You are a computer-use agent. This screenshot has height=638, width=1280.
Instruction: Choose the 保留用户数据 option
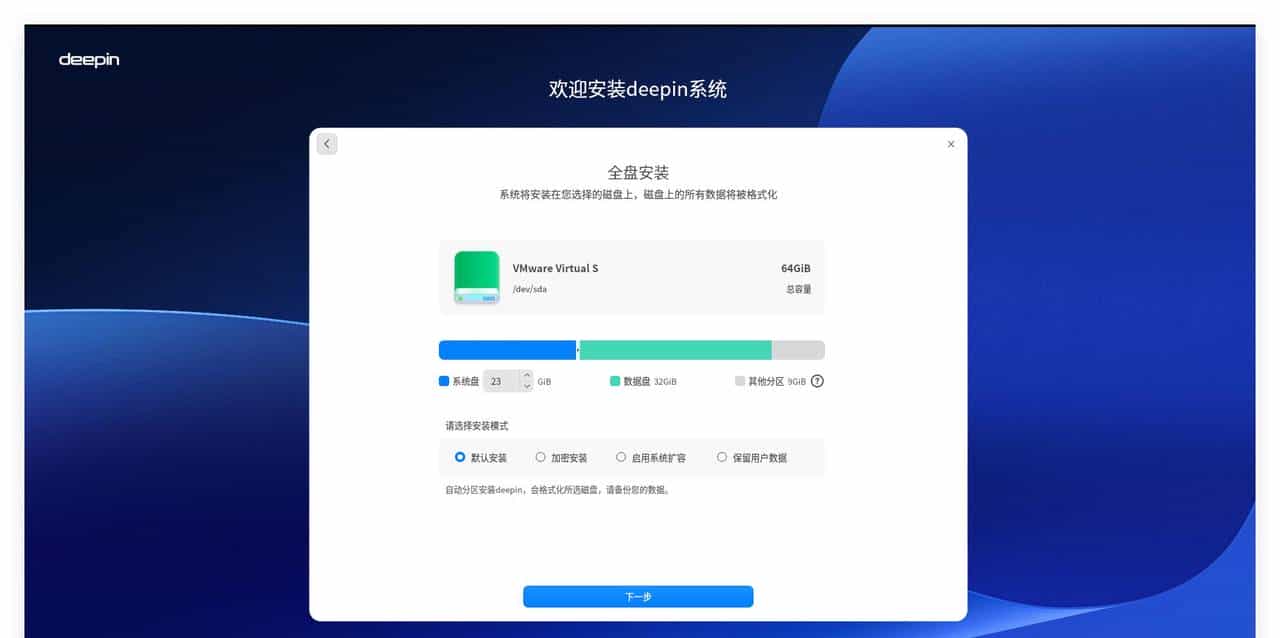[x=722, y=457]
